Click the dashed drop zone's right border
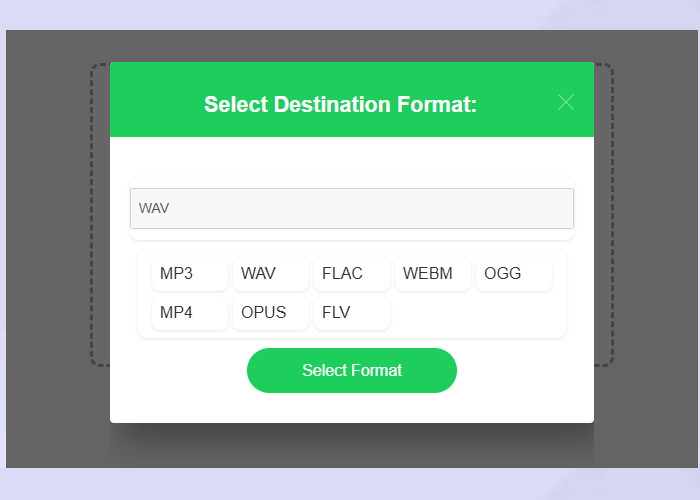700x500 pixels. [x=612, y=214]
